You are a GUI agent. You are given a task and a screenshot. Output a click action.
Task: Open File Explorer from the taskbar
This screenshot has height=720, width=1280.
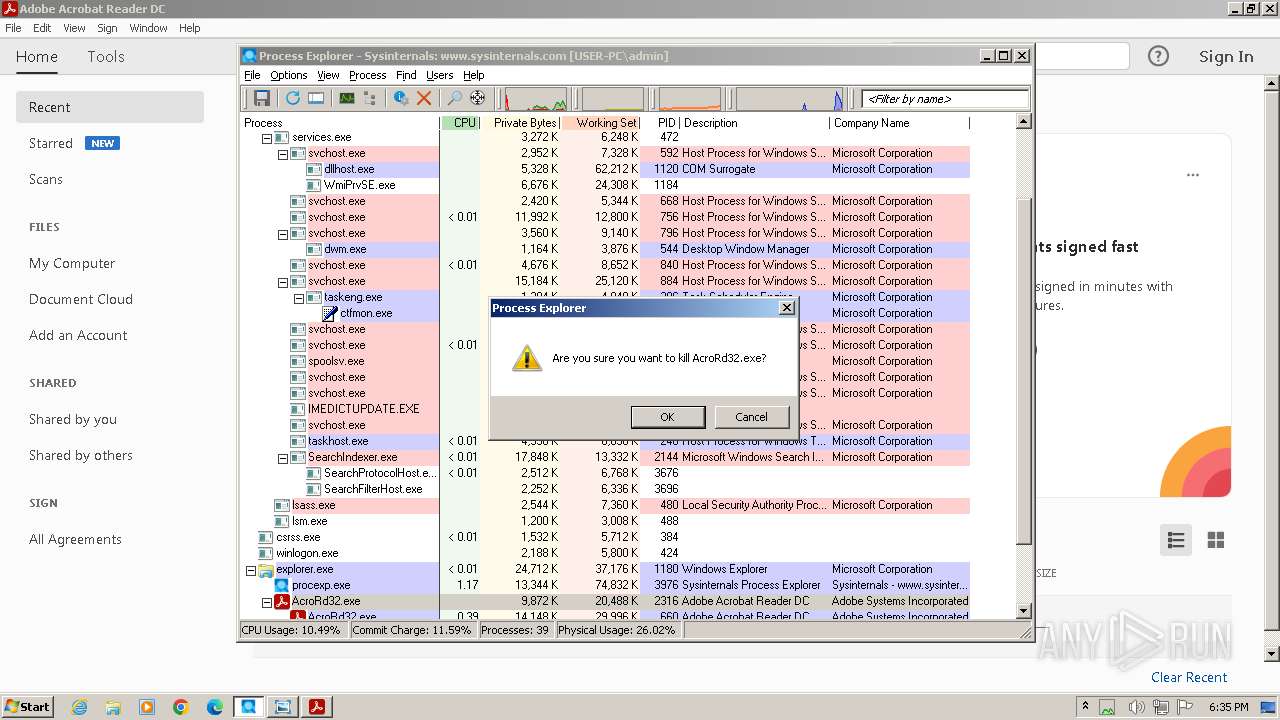113,707
